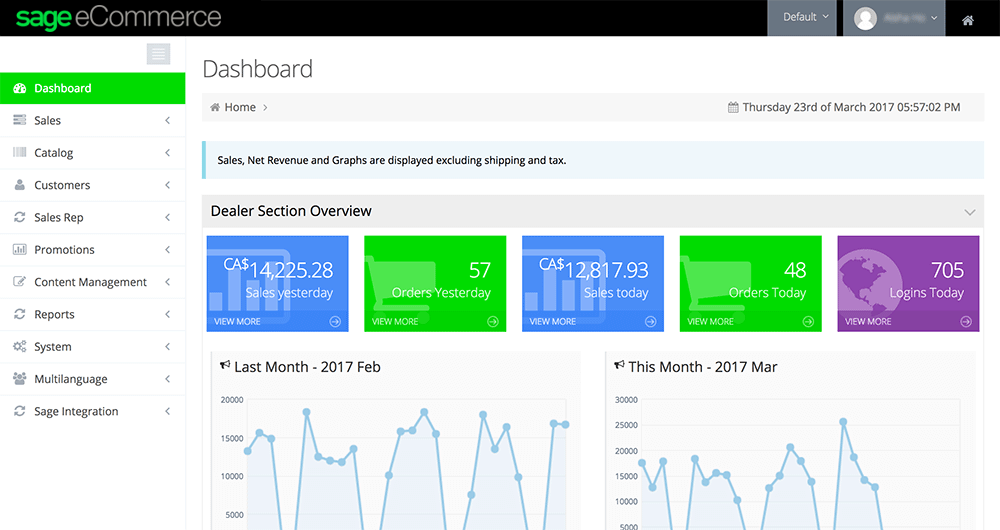Click the 48 Orders Today number
Image resolution: width=1000 pixels, height=530 pixels.
(x=795, y=270)
